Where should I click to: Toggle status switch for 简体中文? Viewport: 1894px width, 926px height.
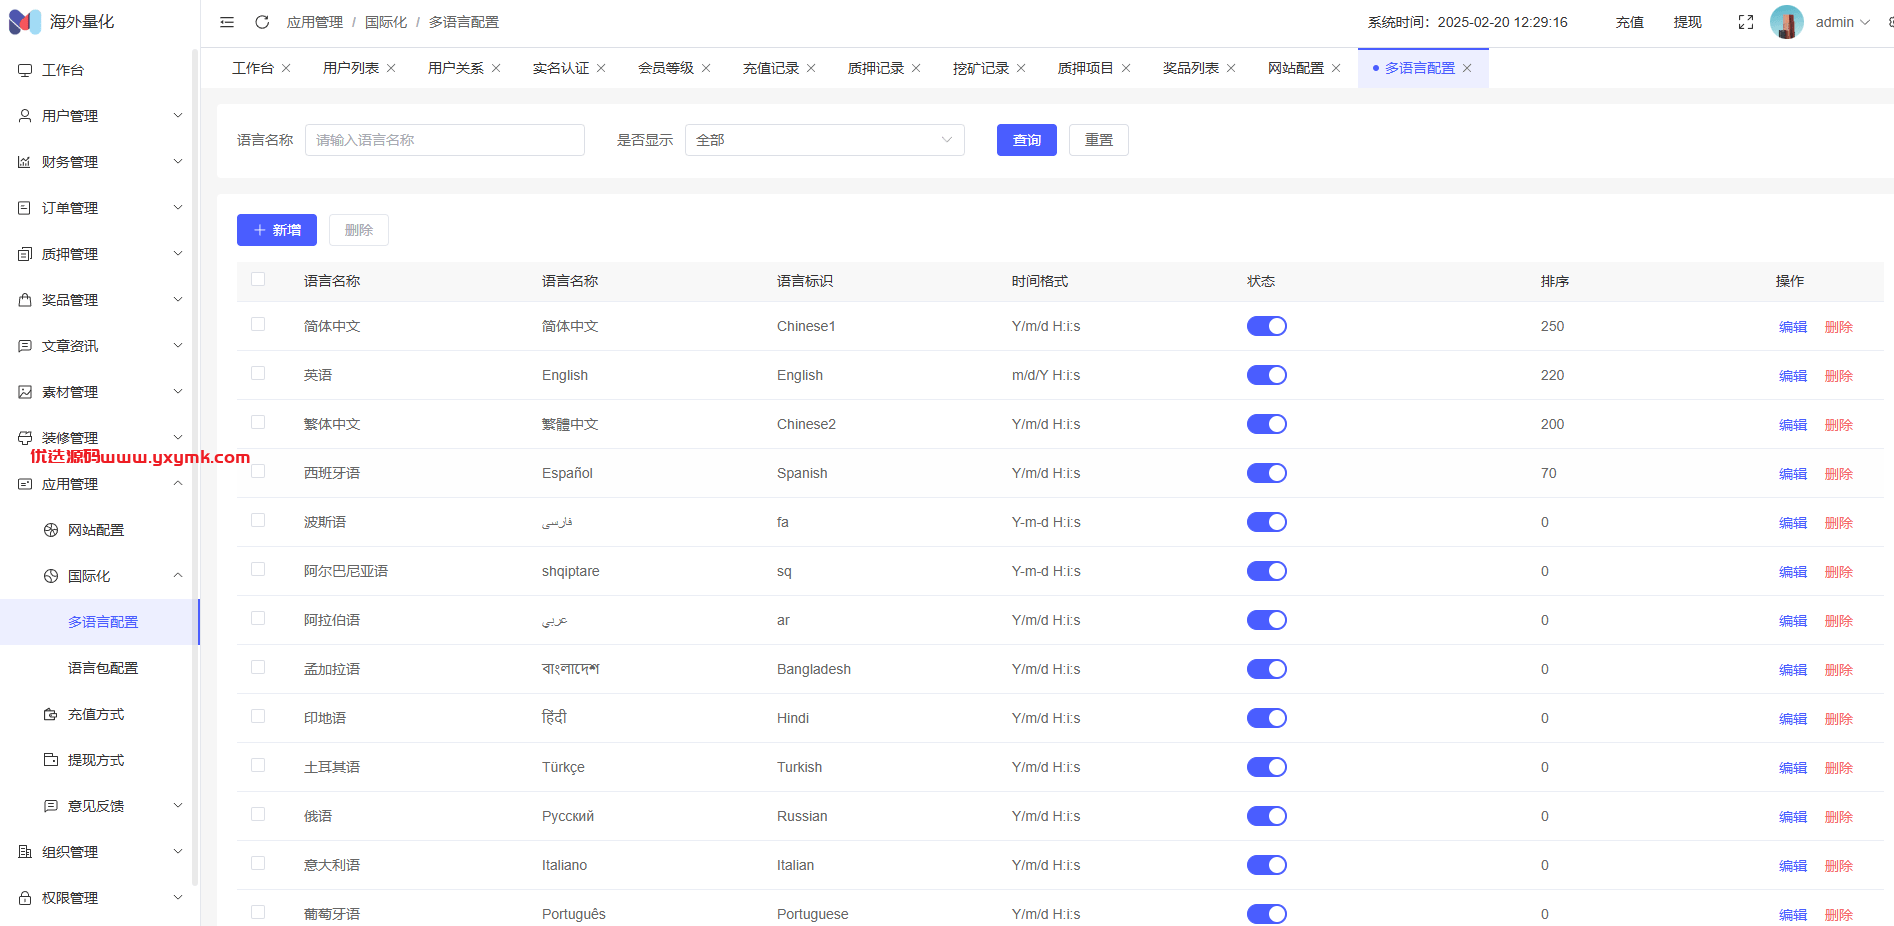pos(1266,326)
